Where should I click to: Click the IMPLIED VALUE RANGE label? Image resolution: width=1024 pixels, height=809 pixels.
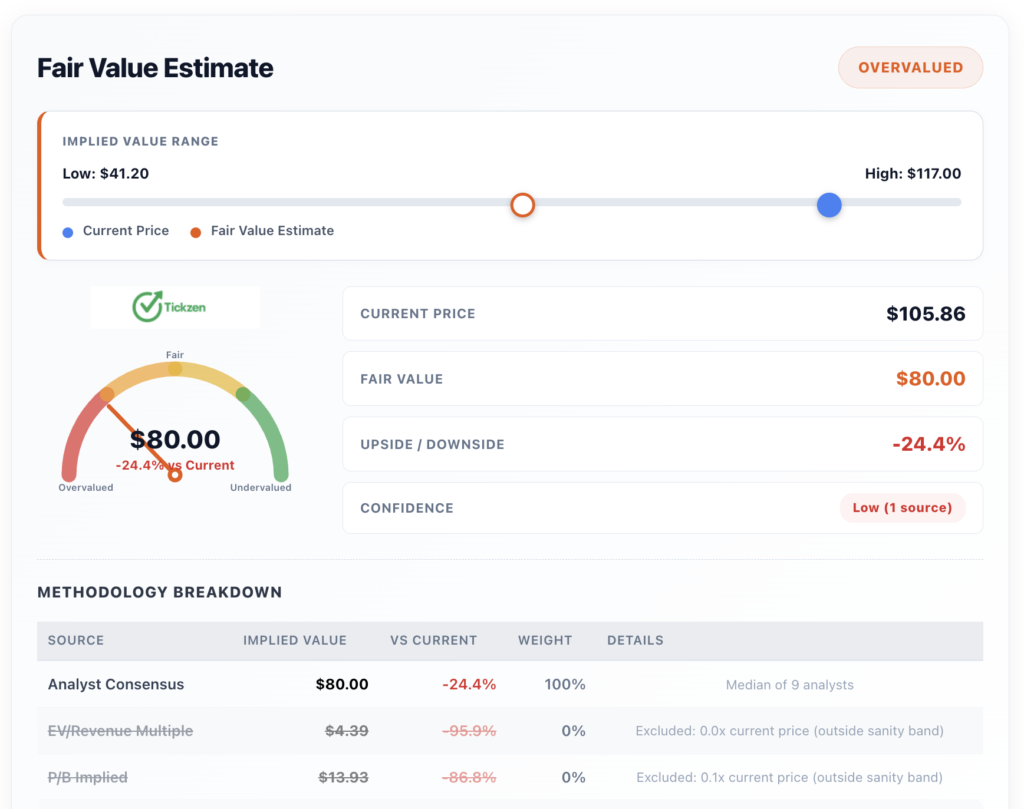[140, 142]
